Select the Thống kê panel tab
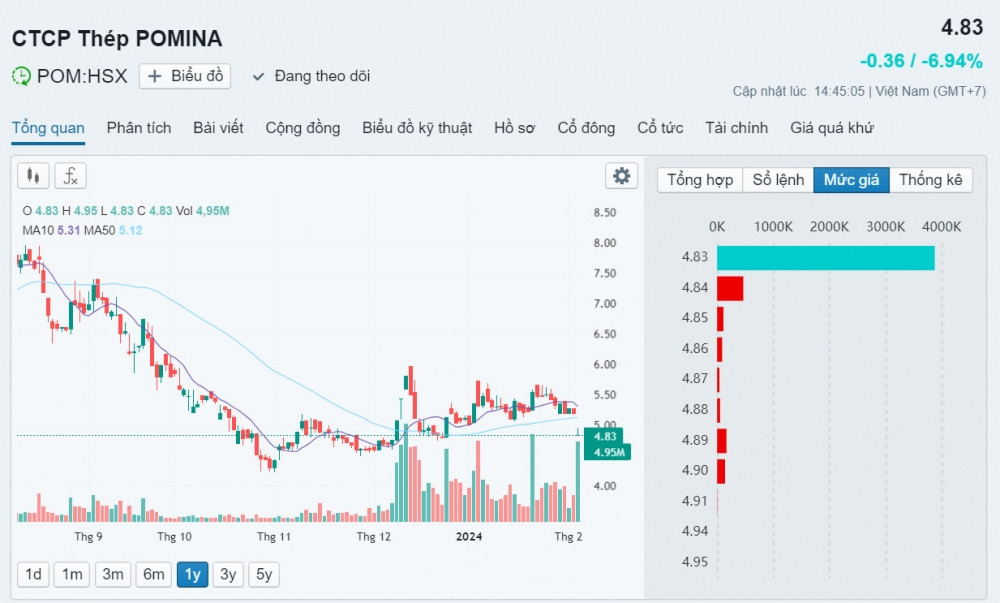This screenshot has height=603, width=1000. 930,180
